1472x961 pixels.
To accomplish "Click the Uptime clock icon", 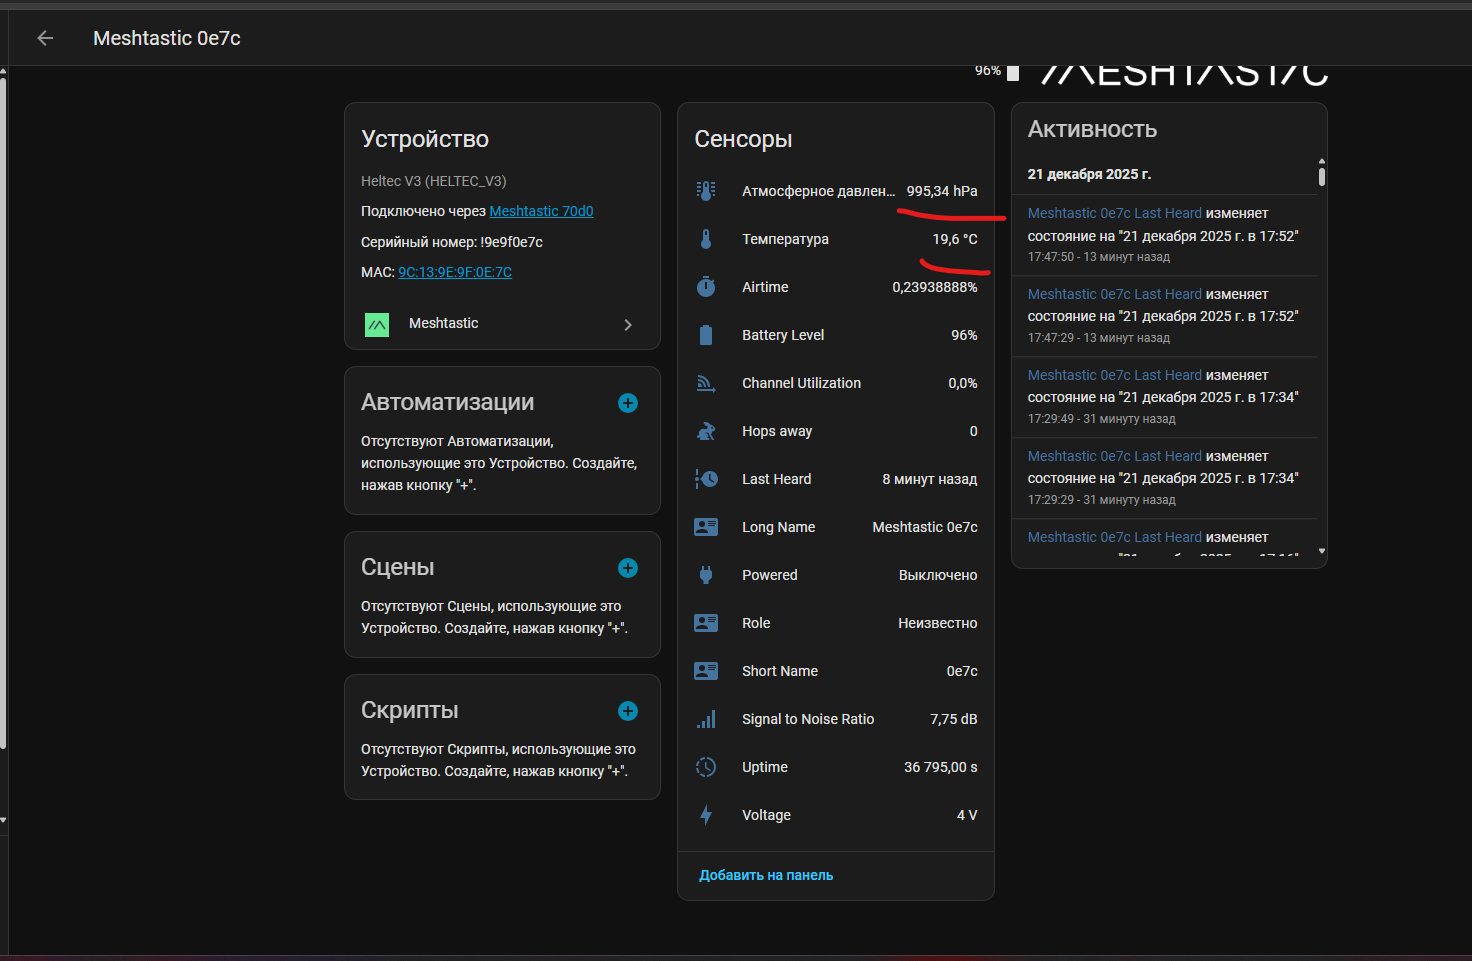I will (706, 767).
